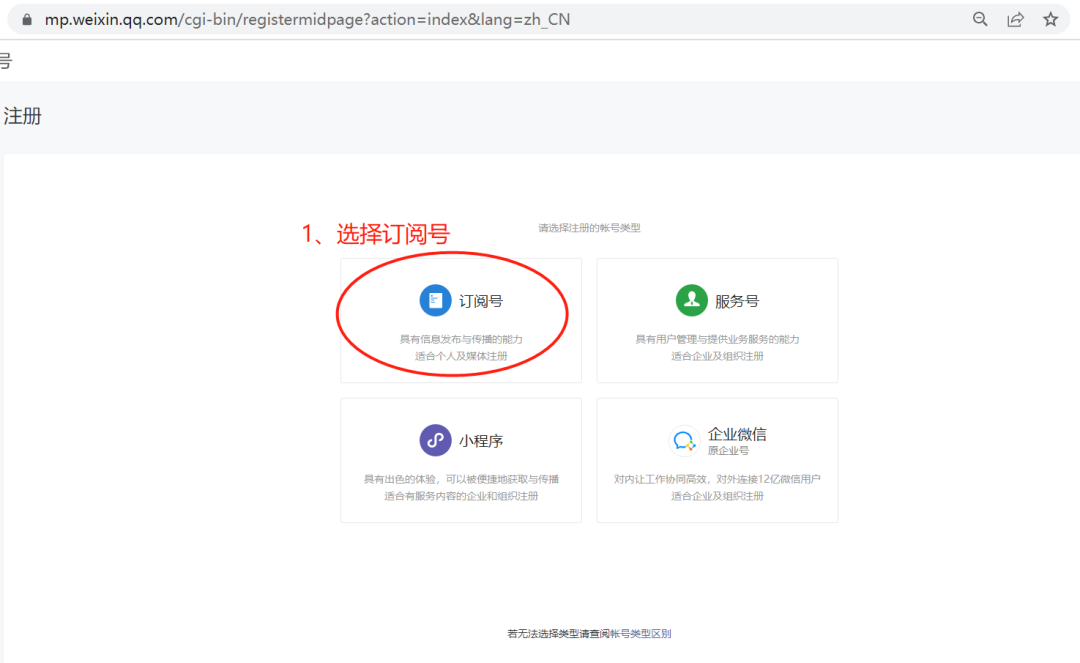Select the 服务号 account type title
The width and height of the screenshot is (1080, 663).
[x=737, y=301]
